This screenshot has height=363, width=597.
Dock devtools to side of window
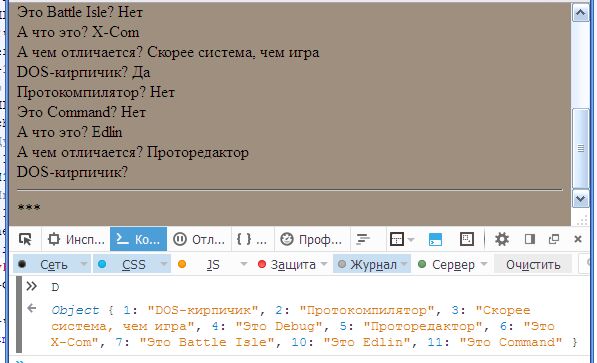[x=530, y=239]
